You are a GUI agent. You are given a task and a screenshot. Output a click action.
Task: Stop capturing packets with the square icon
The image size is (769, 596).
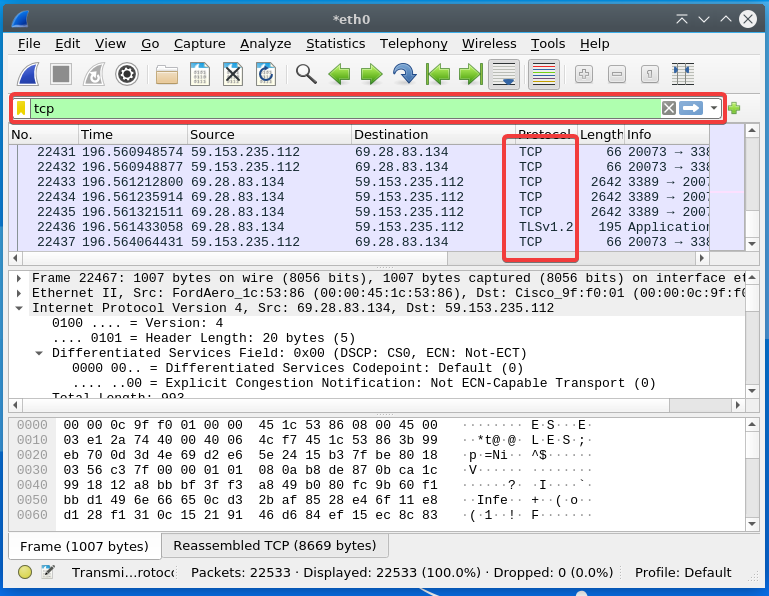(x=61, y=75)
